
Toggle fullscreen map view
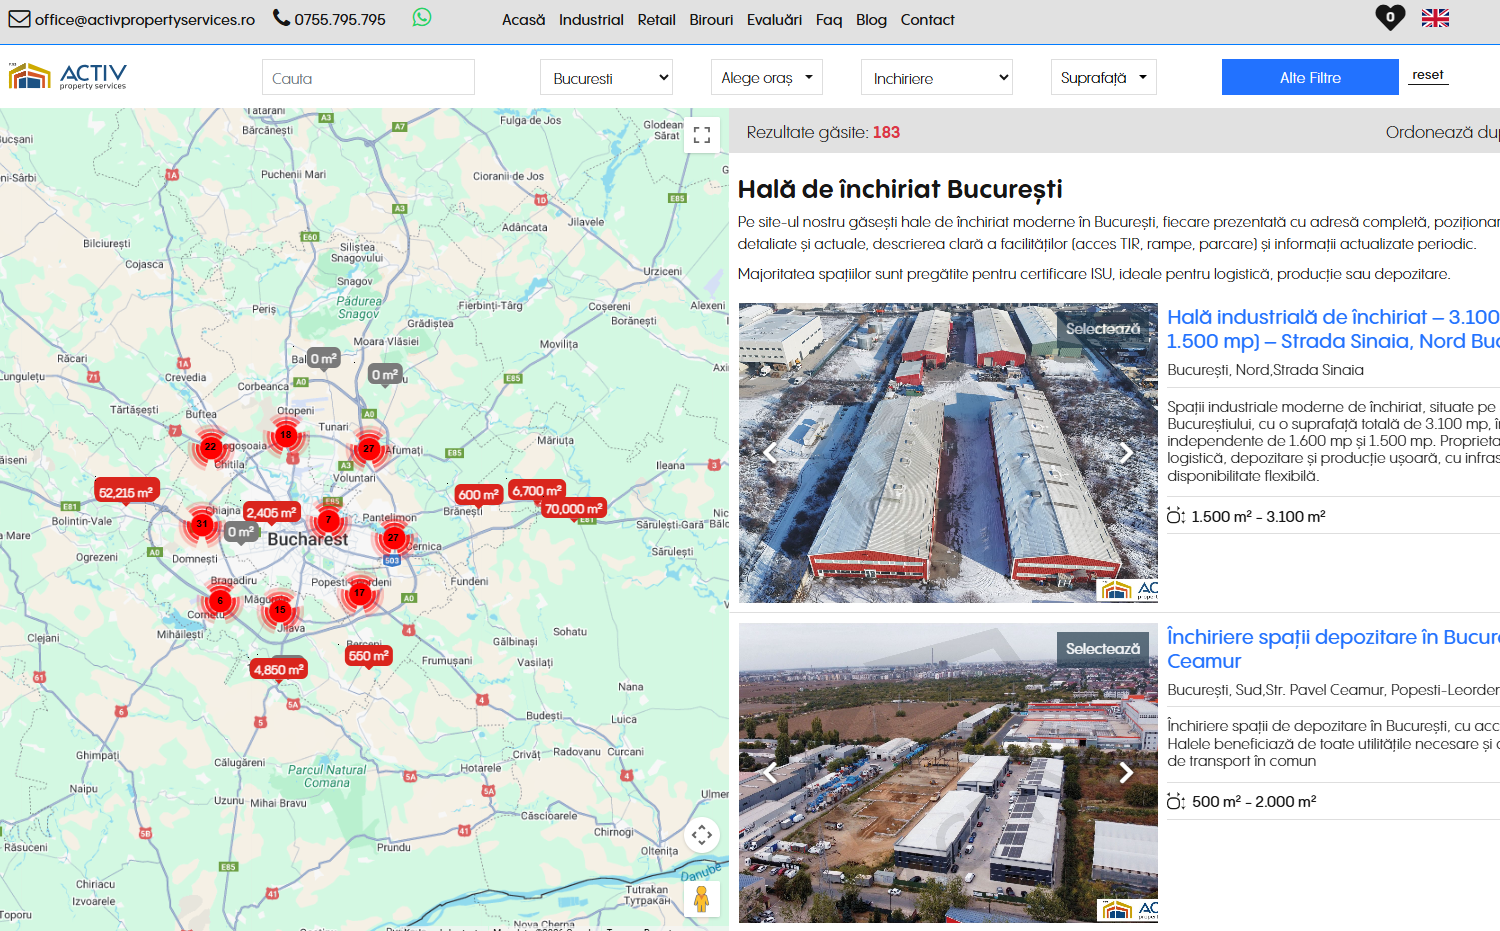pos(702,135)
